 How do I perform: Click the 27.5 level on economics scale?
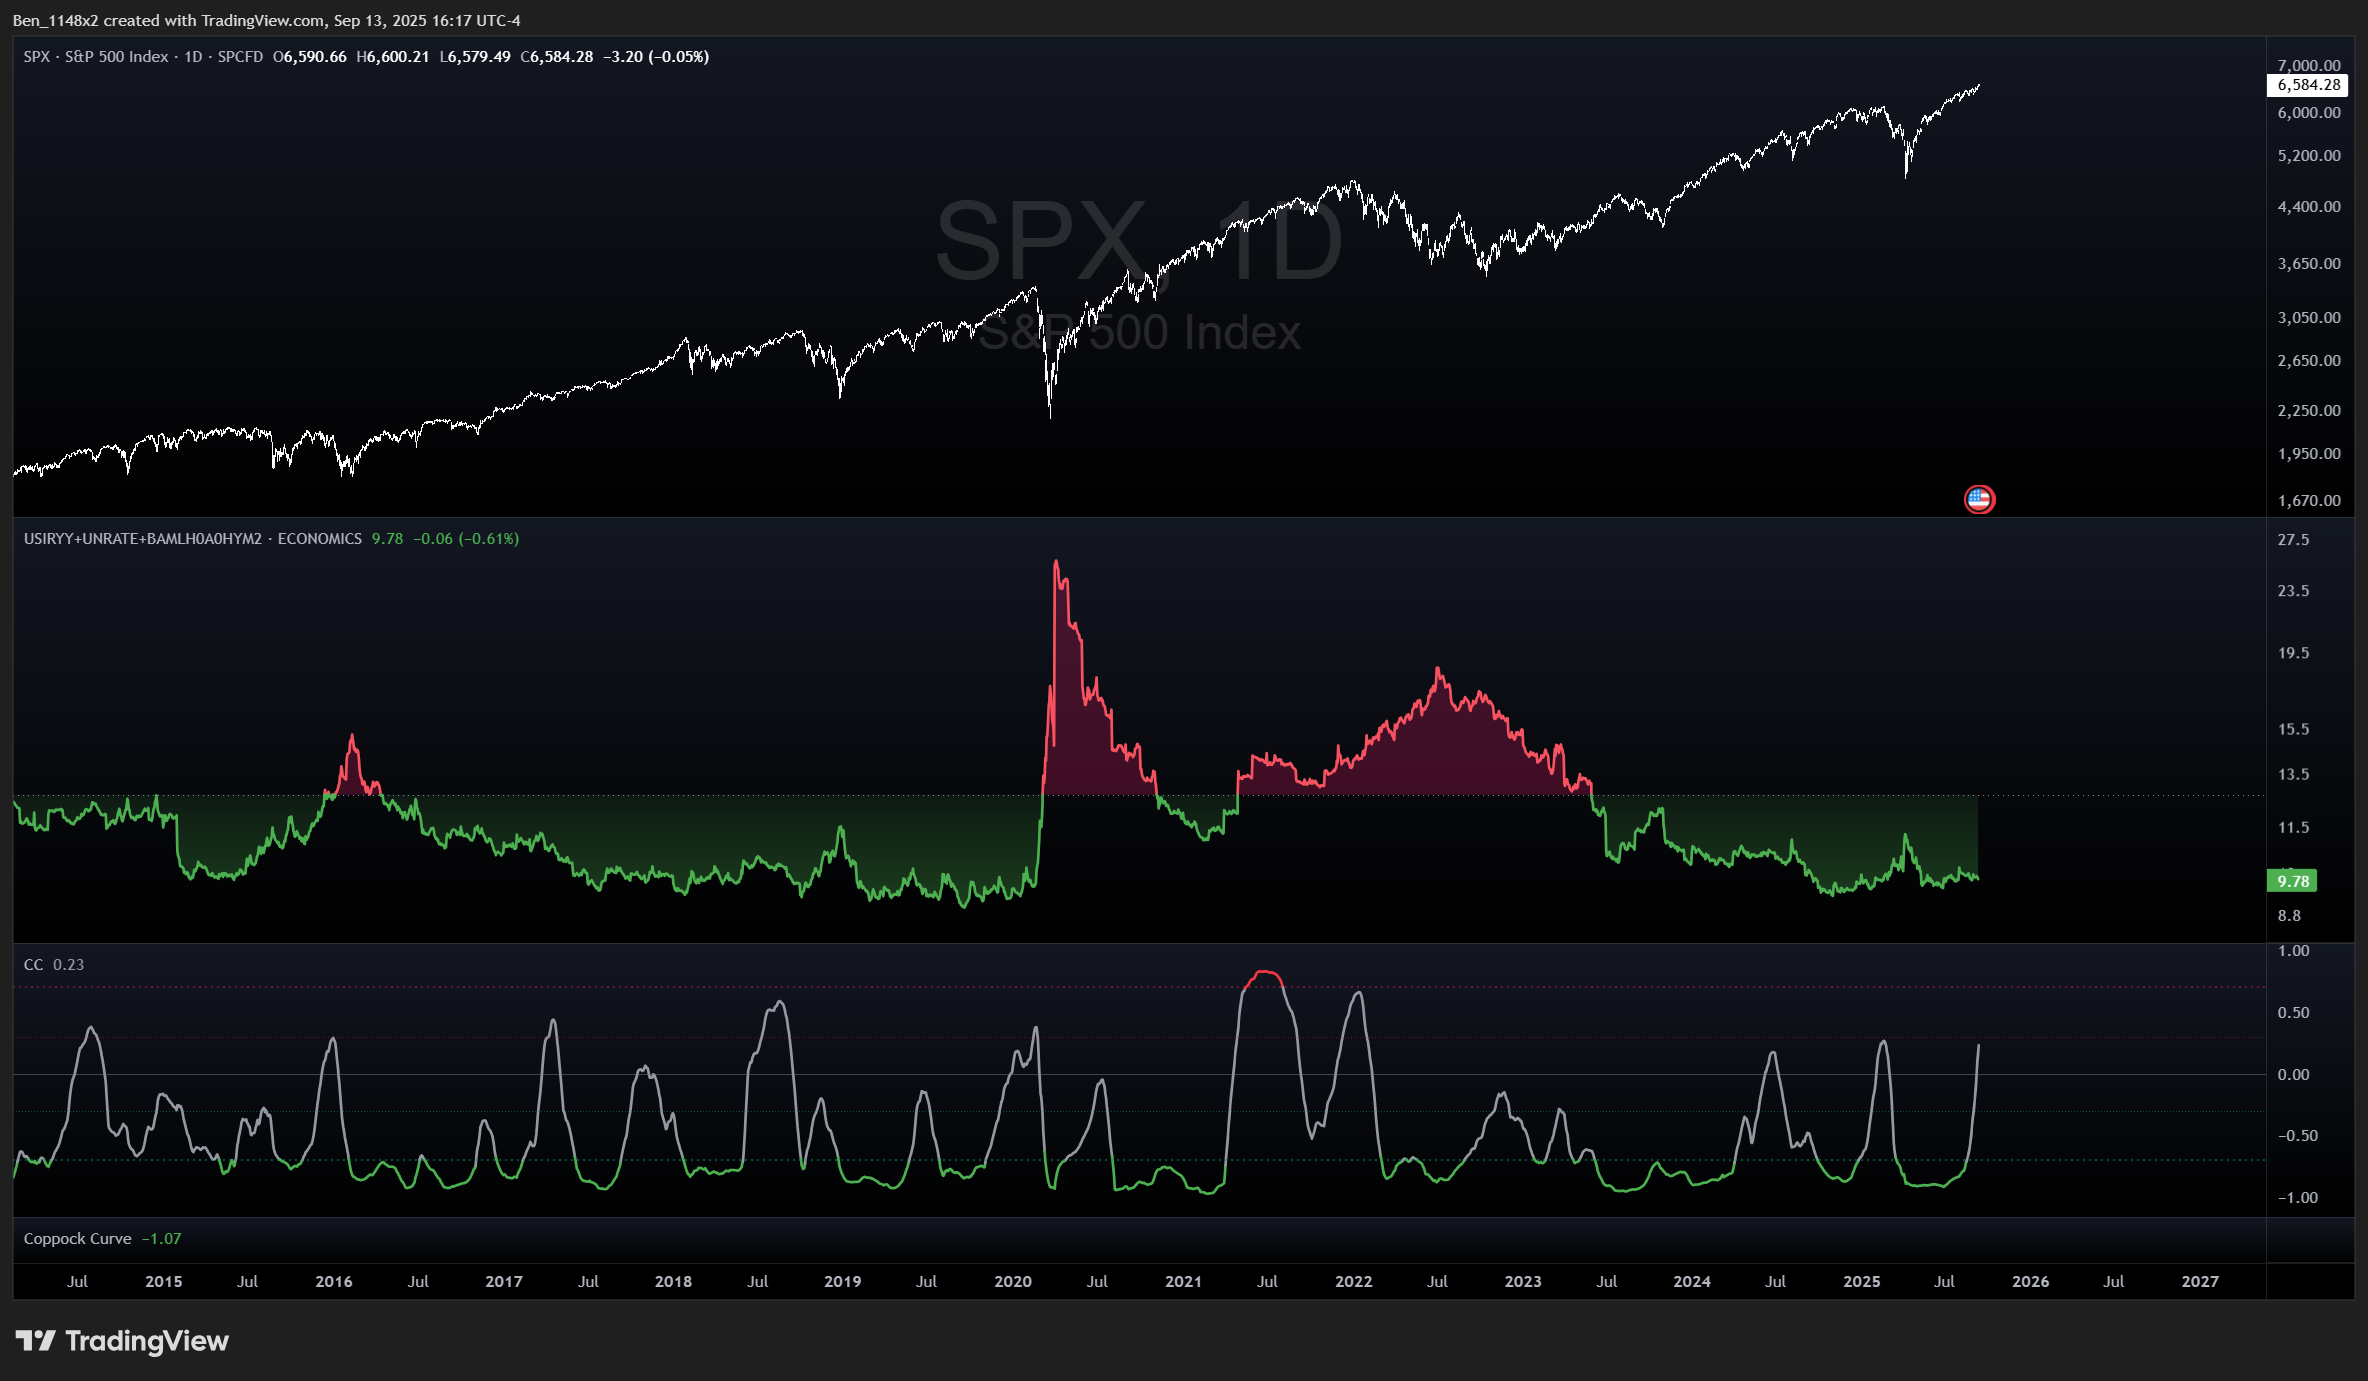click(x=2293, y=540)
